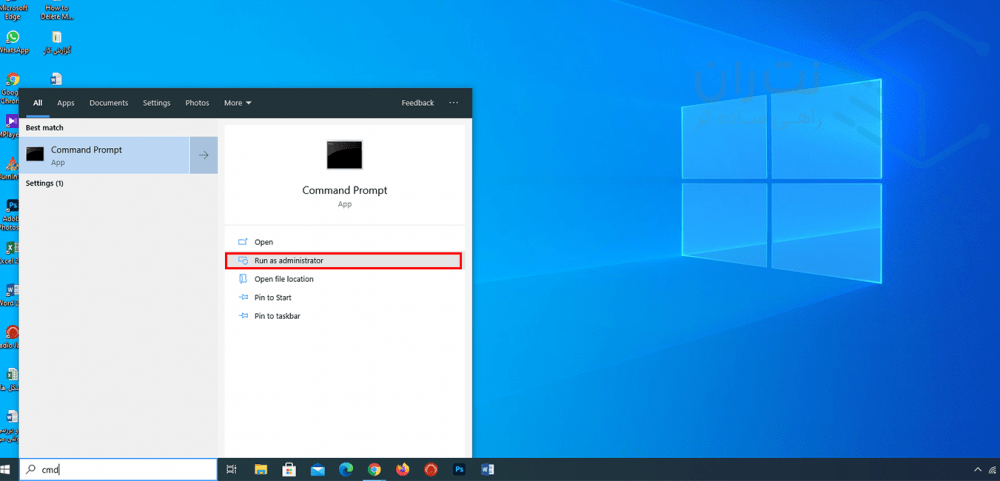Open Google Chrome from the taskbar
Screen dimensions: 1000x481
374,469
